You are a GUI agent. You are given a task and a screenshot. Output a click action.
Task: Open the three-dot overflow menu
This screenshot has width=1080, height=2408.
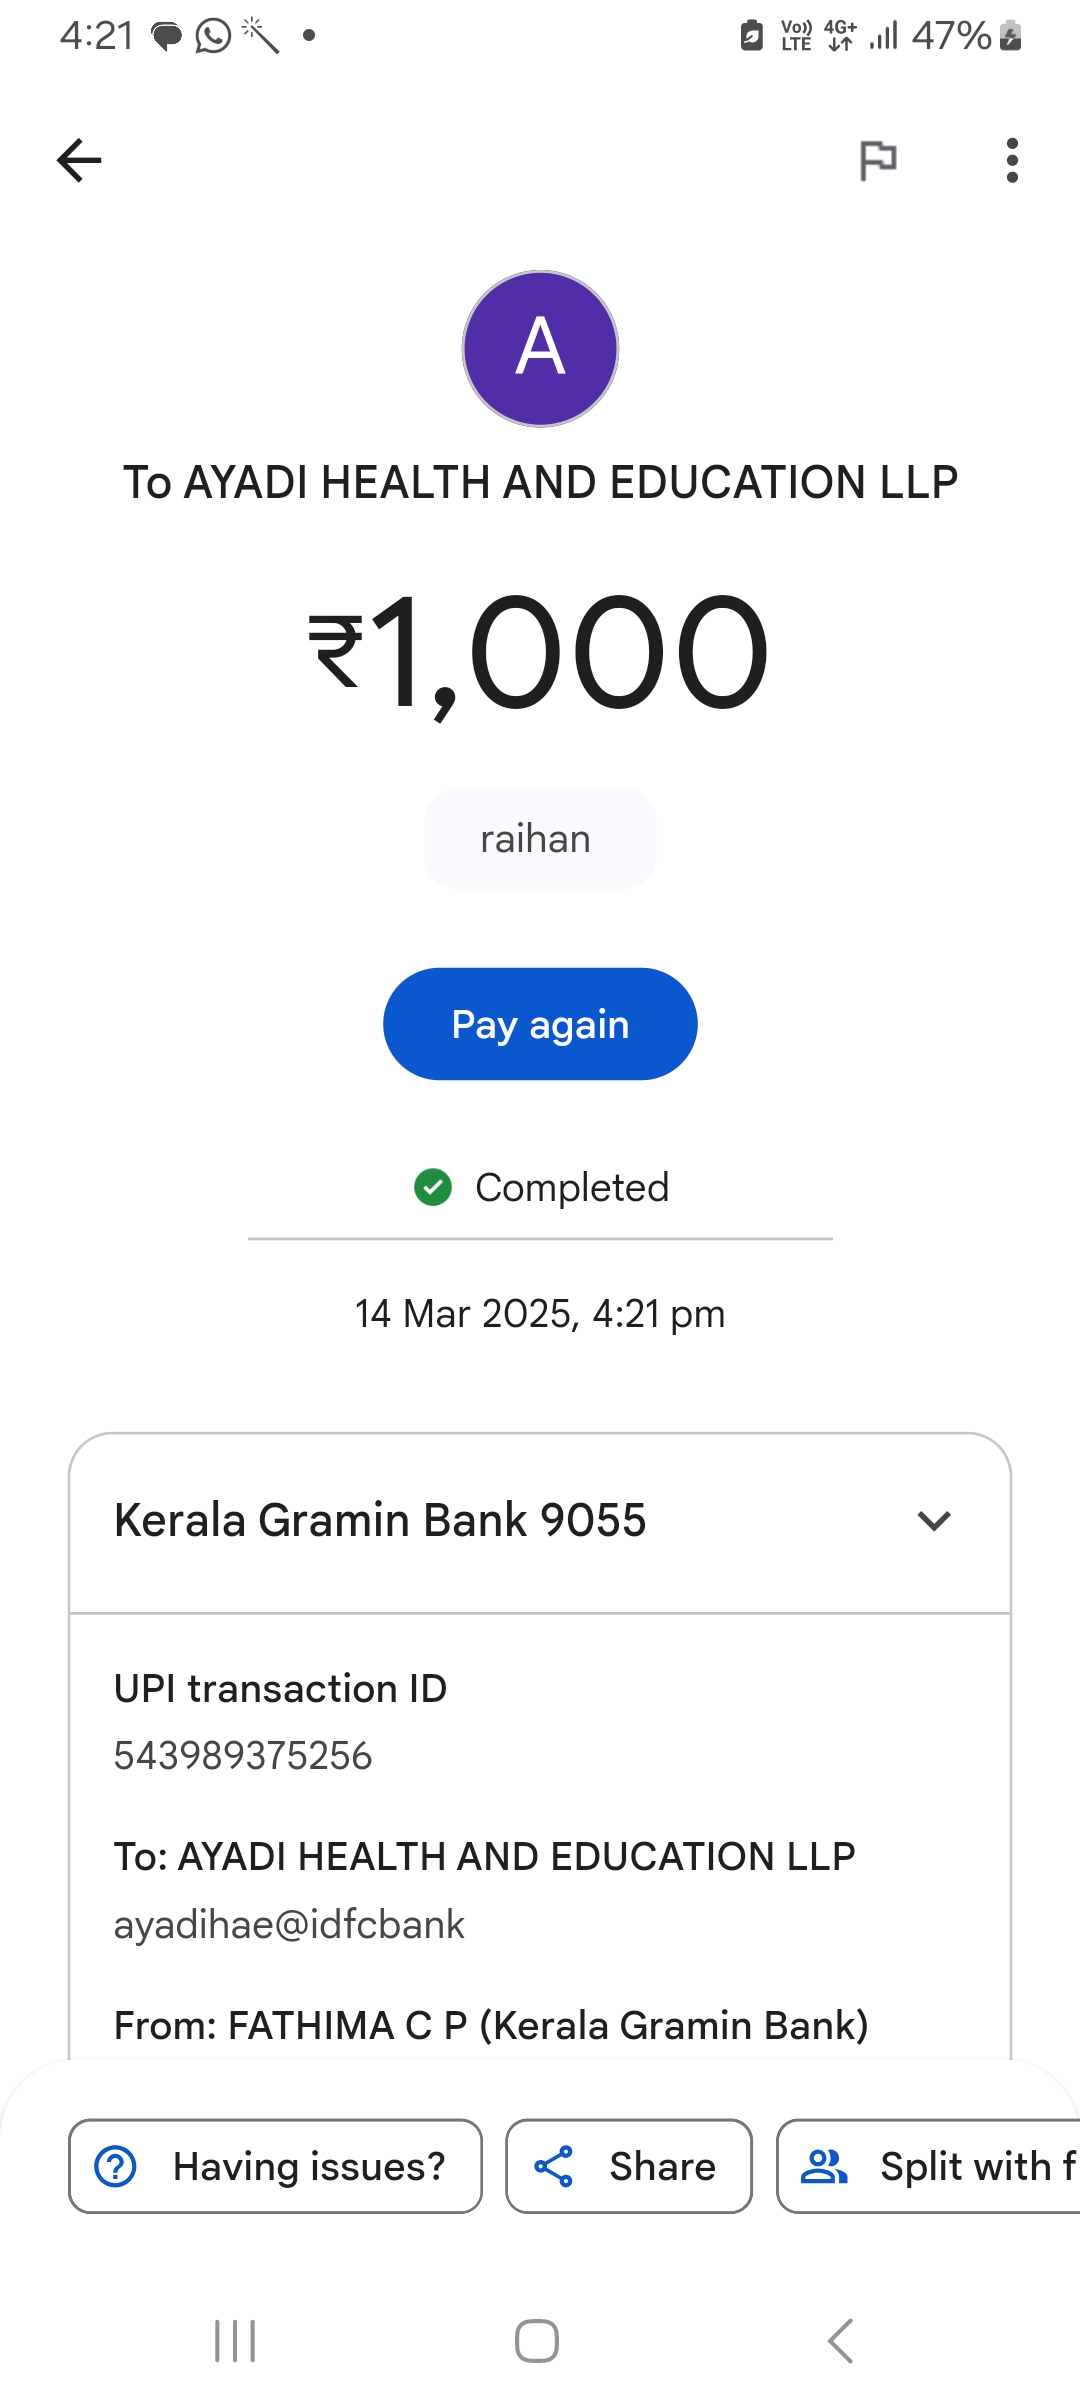(1012, 160)
